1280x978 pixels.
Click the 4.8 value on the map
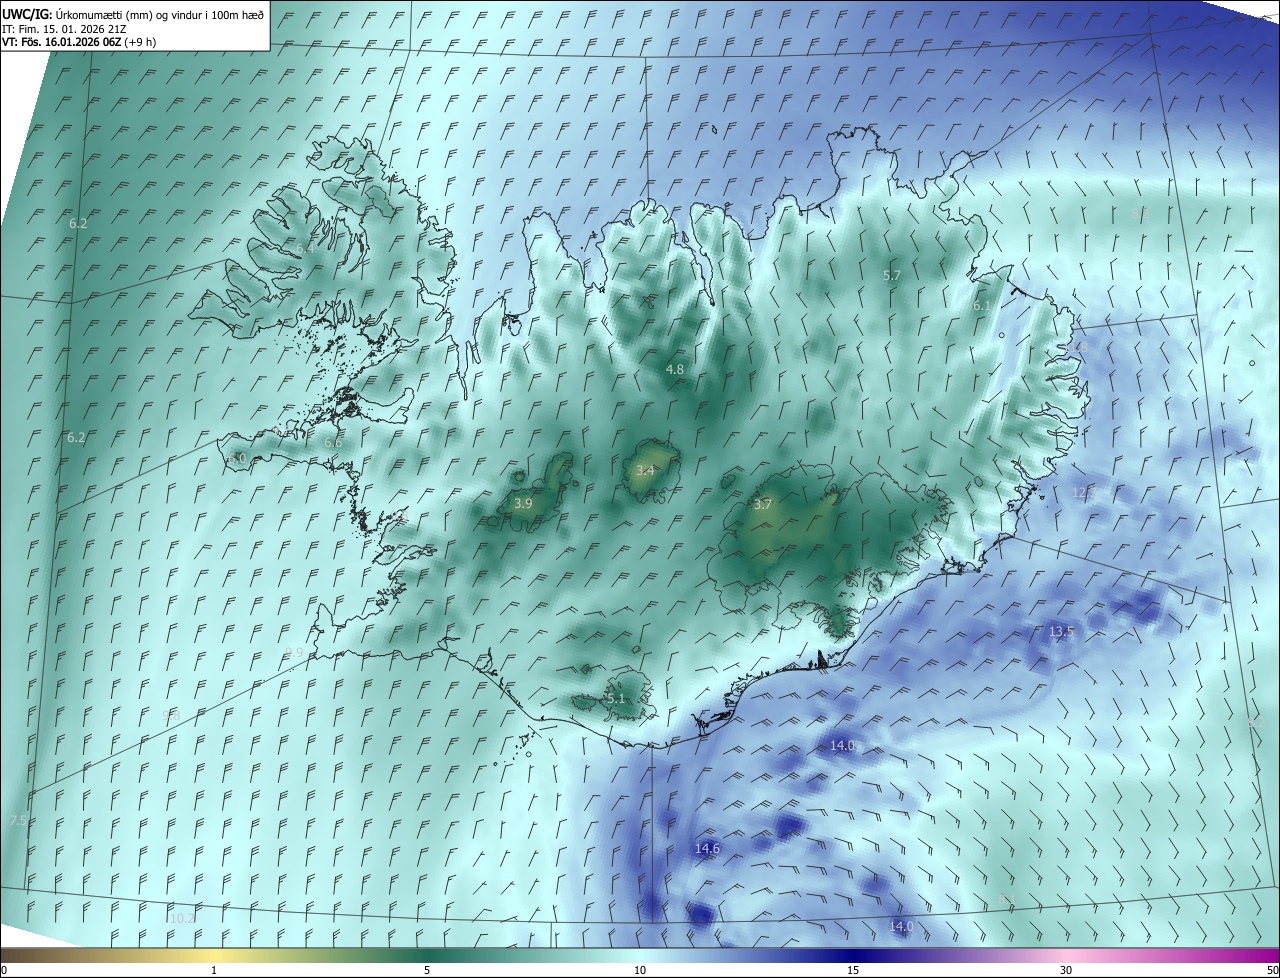pyautogui.click(x=675, y=369)
